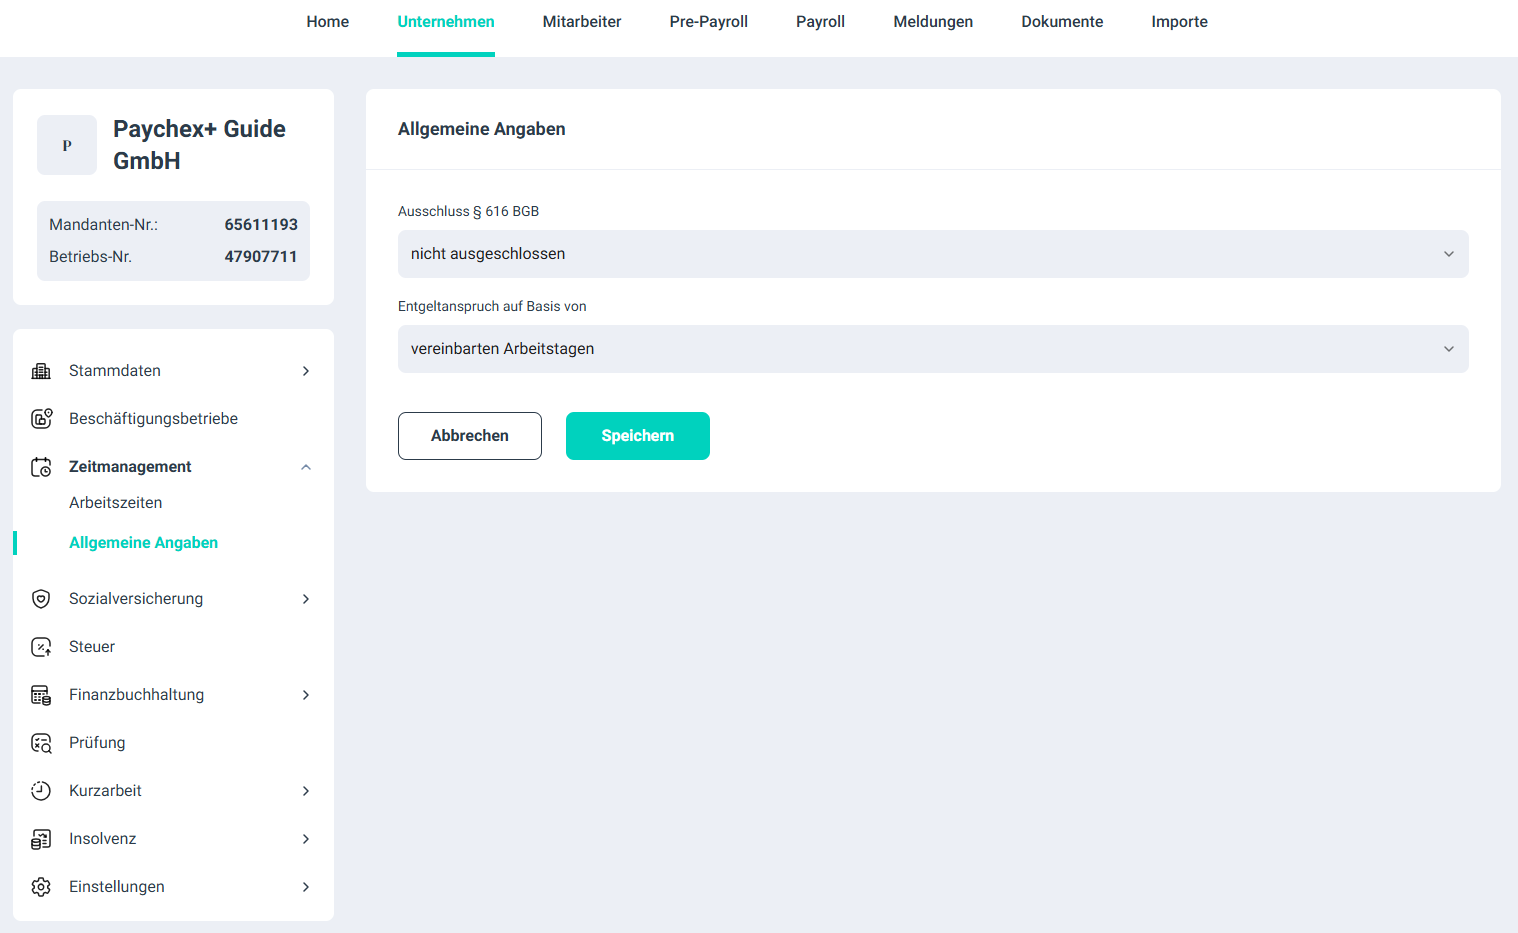Viewport: 1518px width, 933px height.
Task: Open the Importe tab
Action: click(1179, 22)
